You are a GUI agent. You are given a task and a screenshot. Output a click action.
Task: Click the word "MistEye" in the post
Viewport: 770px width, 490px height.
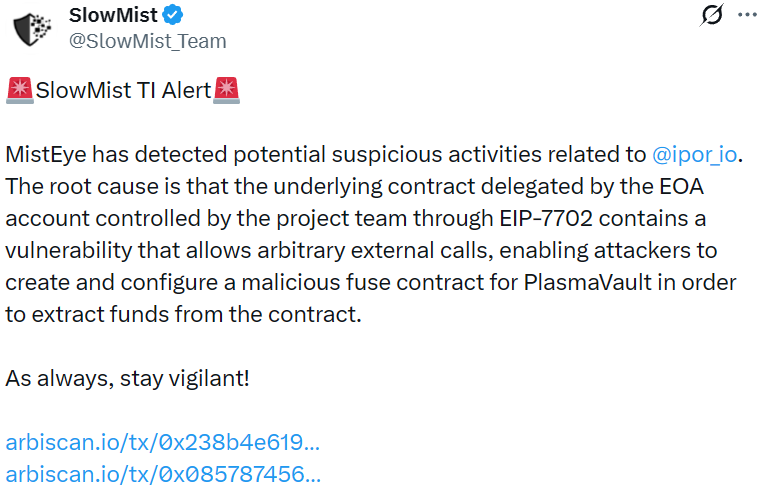coord(45,155)
